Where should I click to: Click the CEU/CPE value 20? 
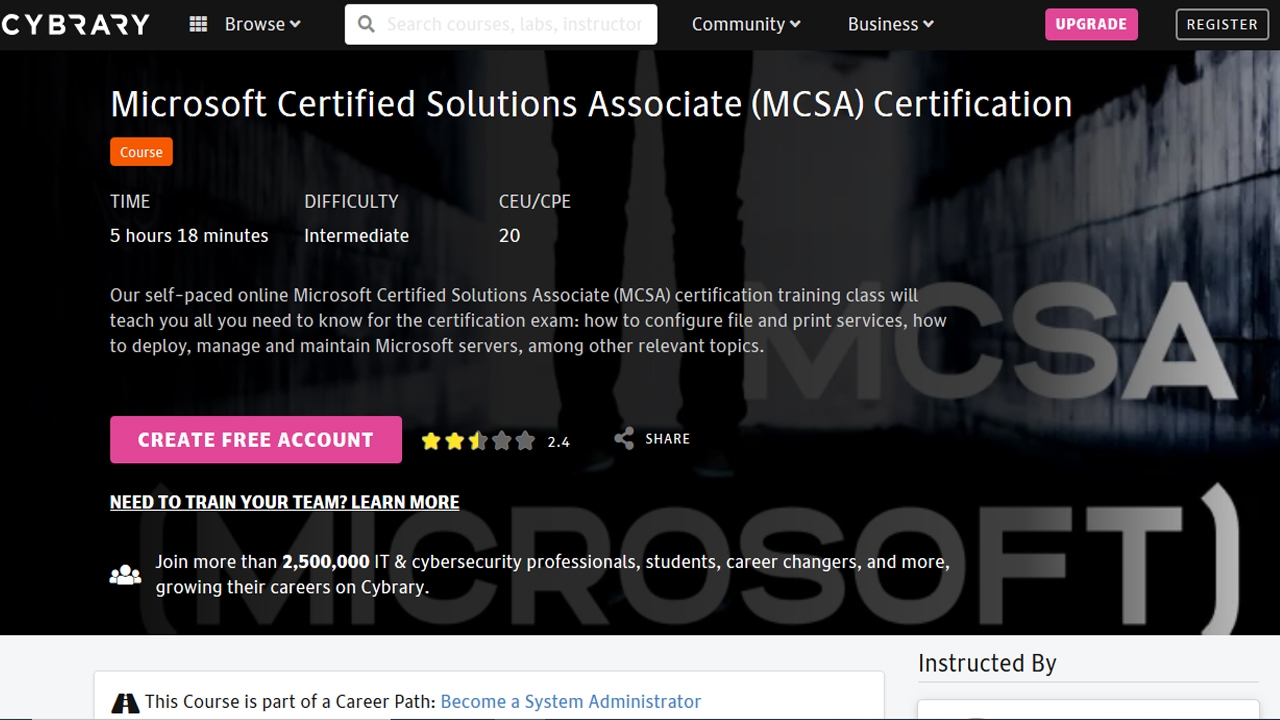[x=510, y=236]
